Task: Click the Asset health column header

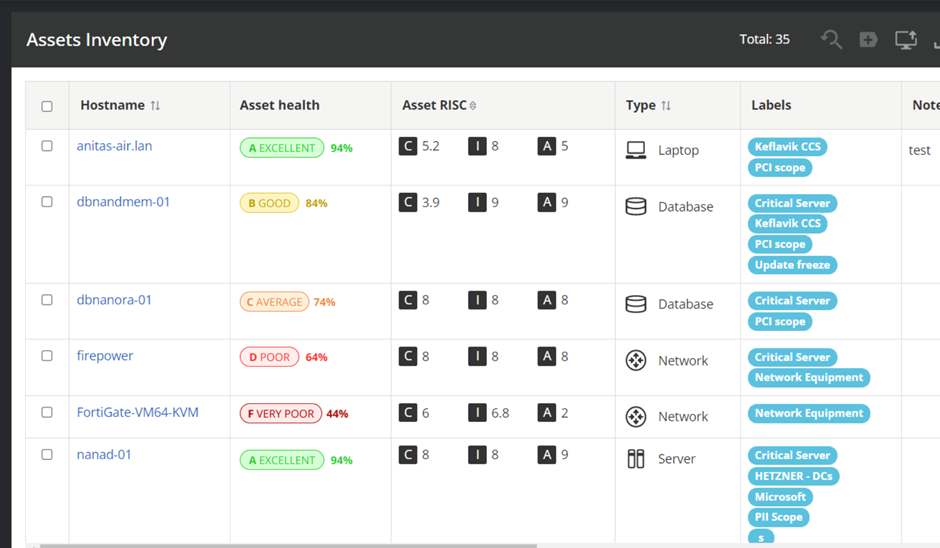Action: (x=279, y=105)
